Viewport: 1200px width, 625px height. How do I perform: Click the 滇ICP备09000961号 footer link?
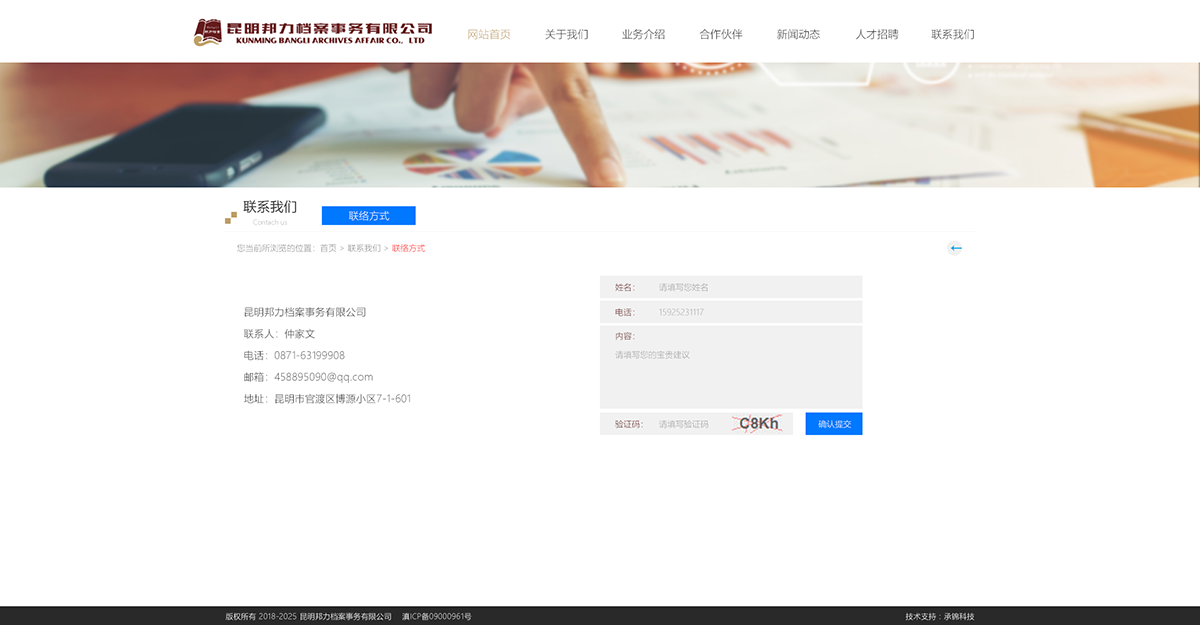coord(437,616)
